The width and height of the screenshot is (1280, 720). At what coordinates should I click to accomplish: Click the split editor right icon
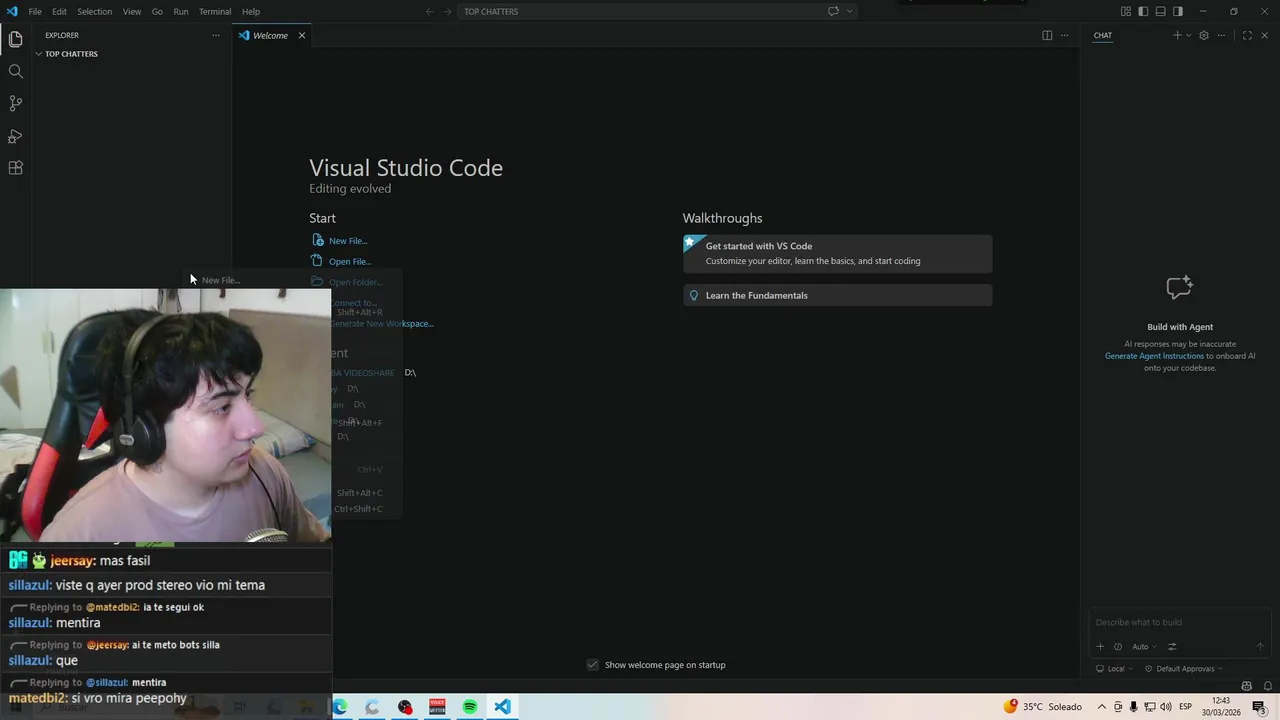click(x=1047, y=35)
